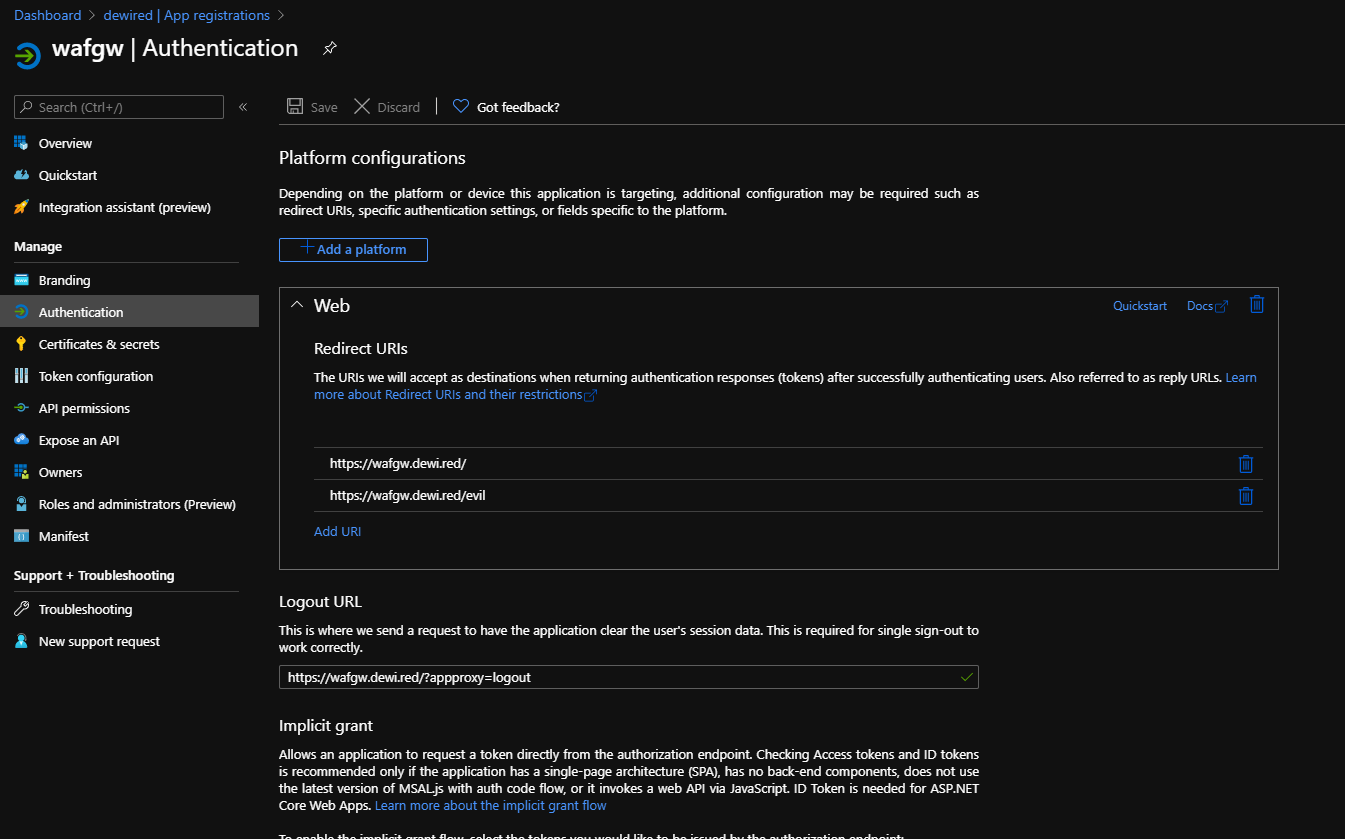Navigate to Dashboard breadcrumb
The width and height of the screenshot is (1345, 839).
point(47,14)
